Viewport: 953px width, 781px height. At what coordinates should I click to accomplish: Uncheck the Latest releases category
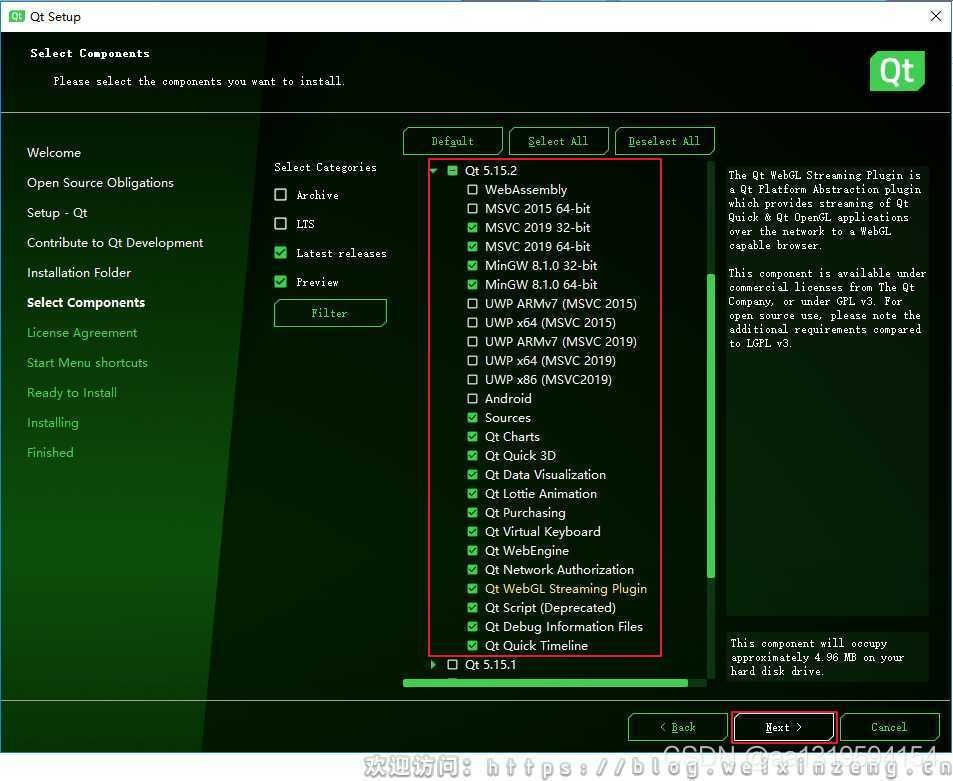[x=281, y=252]
